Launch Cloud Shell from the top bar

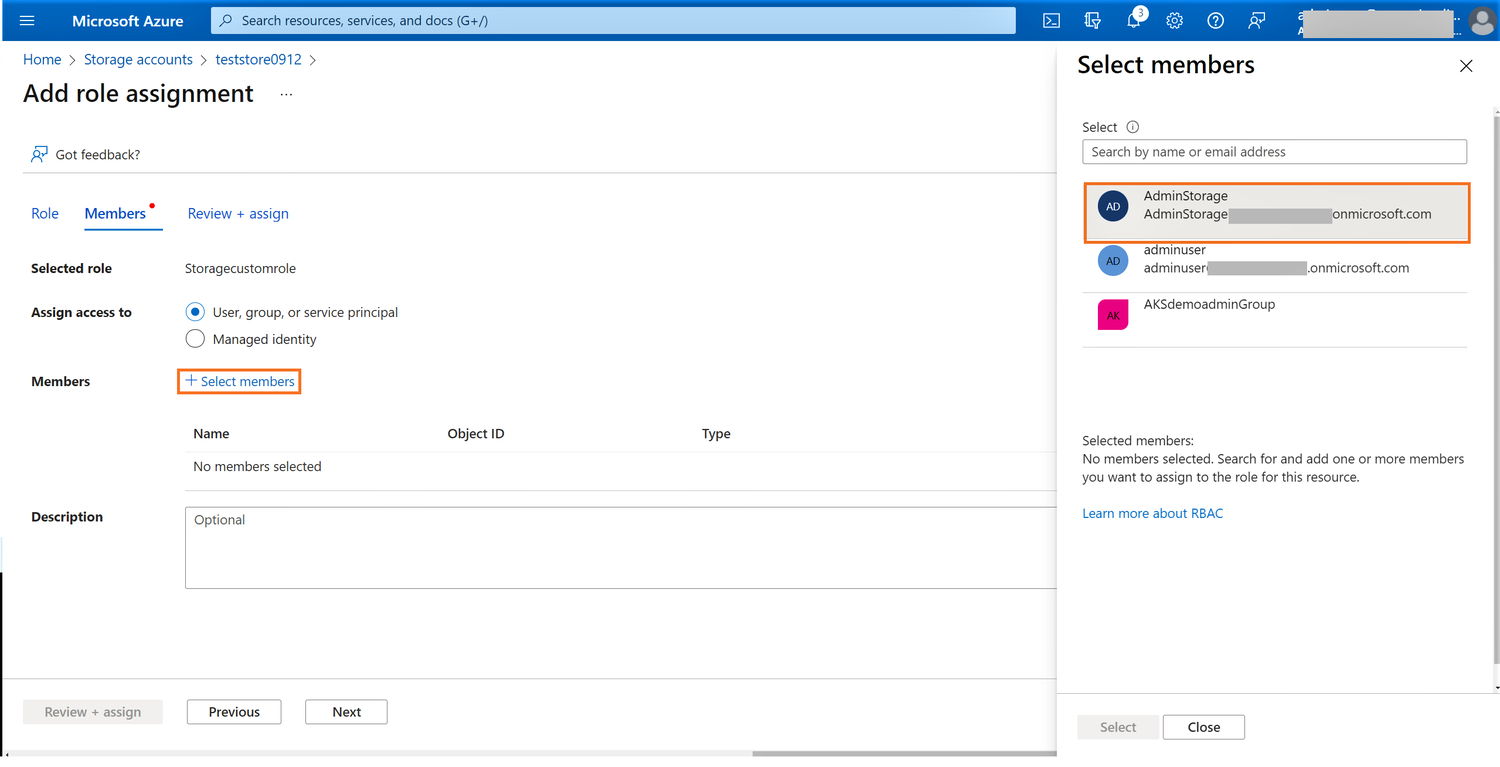1051,20
